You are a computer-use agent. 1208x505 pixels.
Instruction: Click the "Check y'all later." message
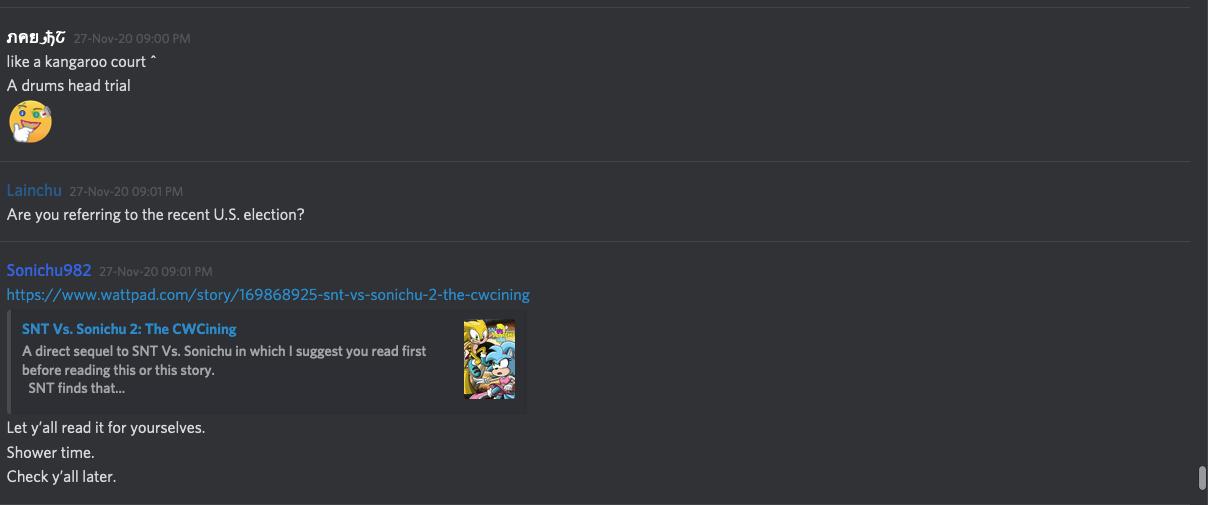point(62,477)
